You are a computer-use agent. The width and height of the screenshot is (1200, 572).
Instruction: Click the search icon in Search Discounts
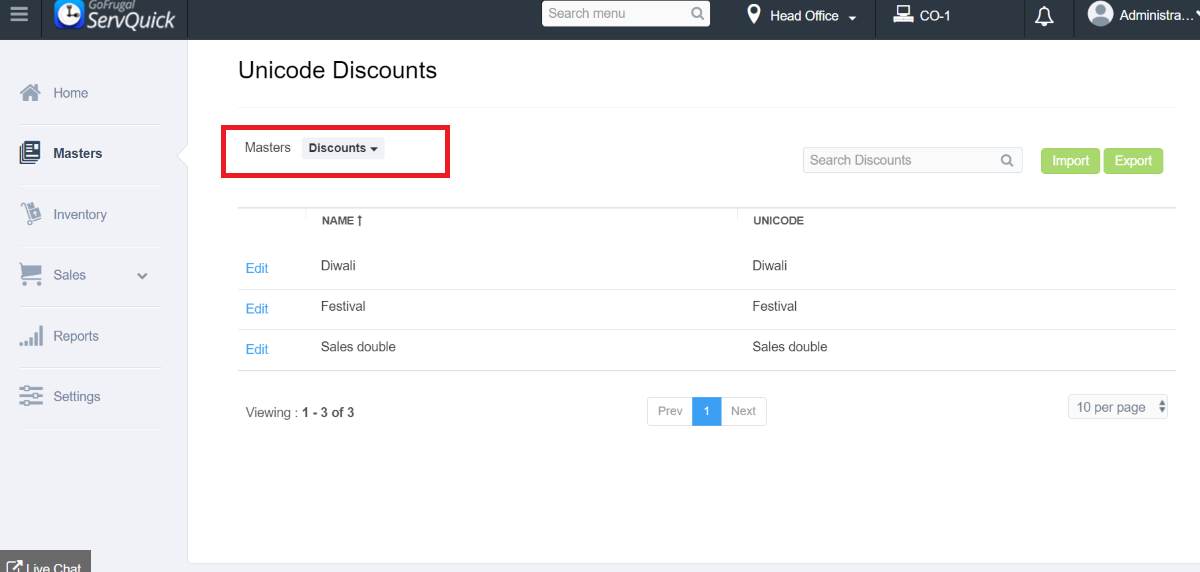pyautogui.click(x=1007, y=160)
